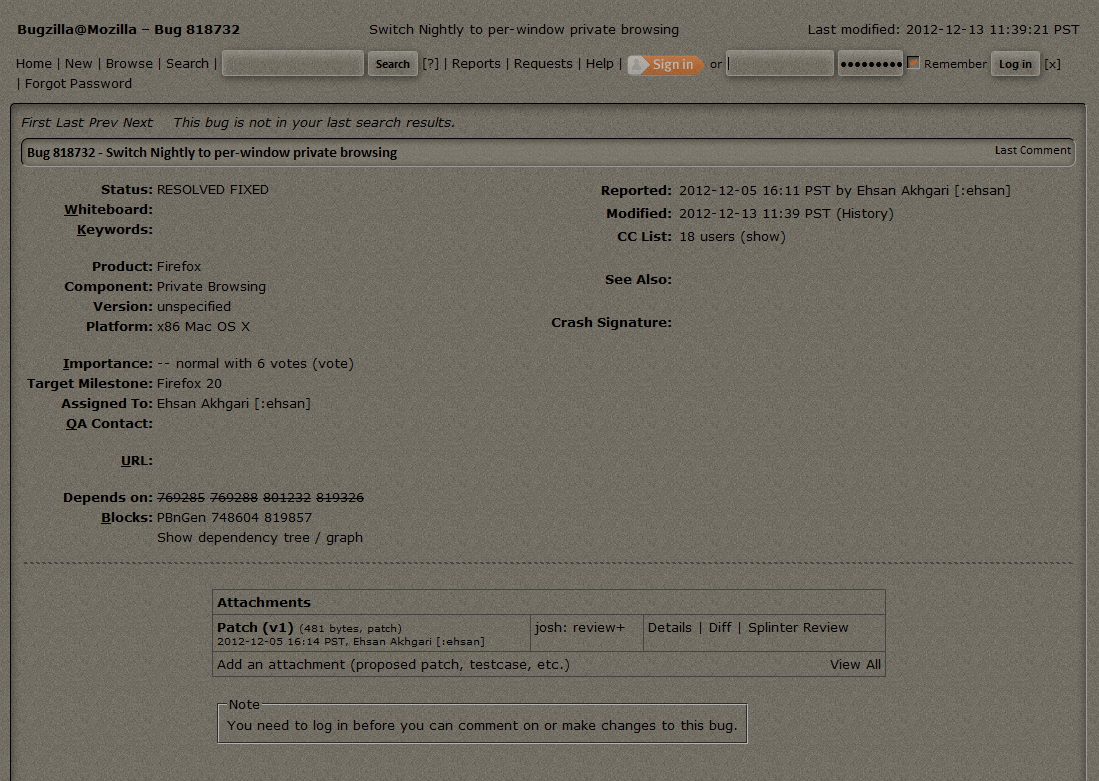Viewport: 1099px width, 781px height.
Task: Open the Requests link
Action: coord(543,63)
